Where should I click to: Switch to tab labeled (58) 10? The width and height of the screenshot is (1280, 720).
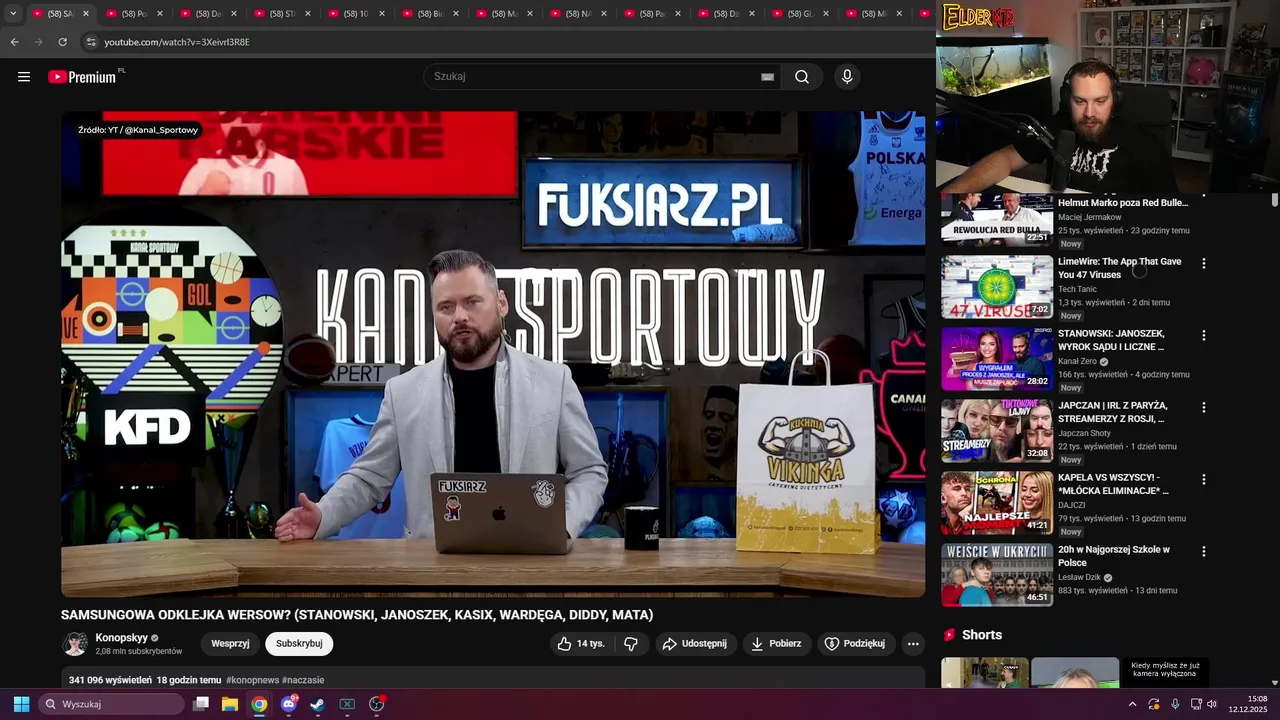(356, 14)
